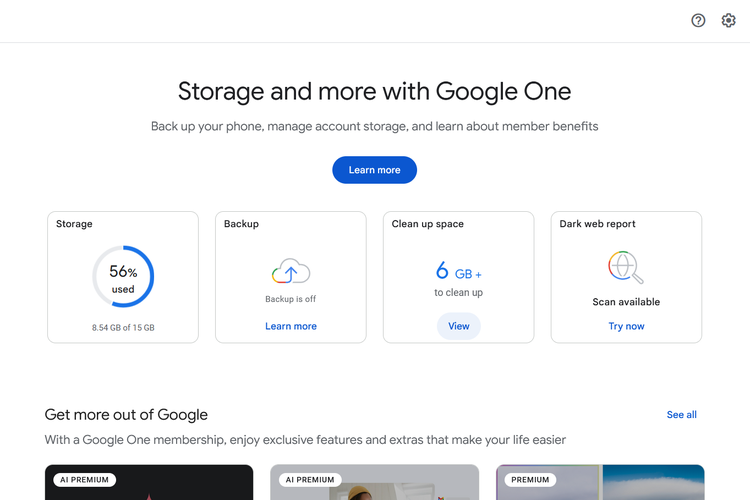Open the AI Premium card with person photo
This screenshot has width=750, height=500.
coord(374,483)
